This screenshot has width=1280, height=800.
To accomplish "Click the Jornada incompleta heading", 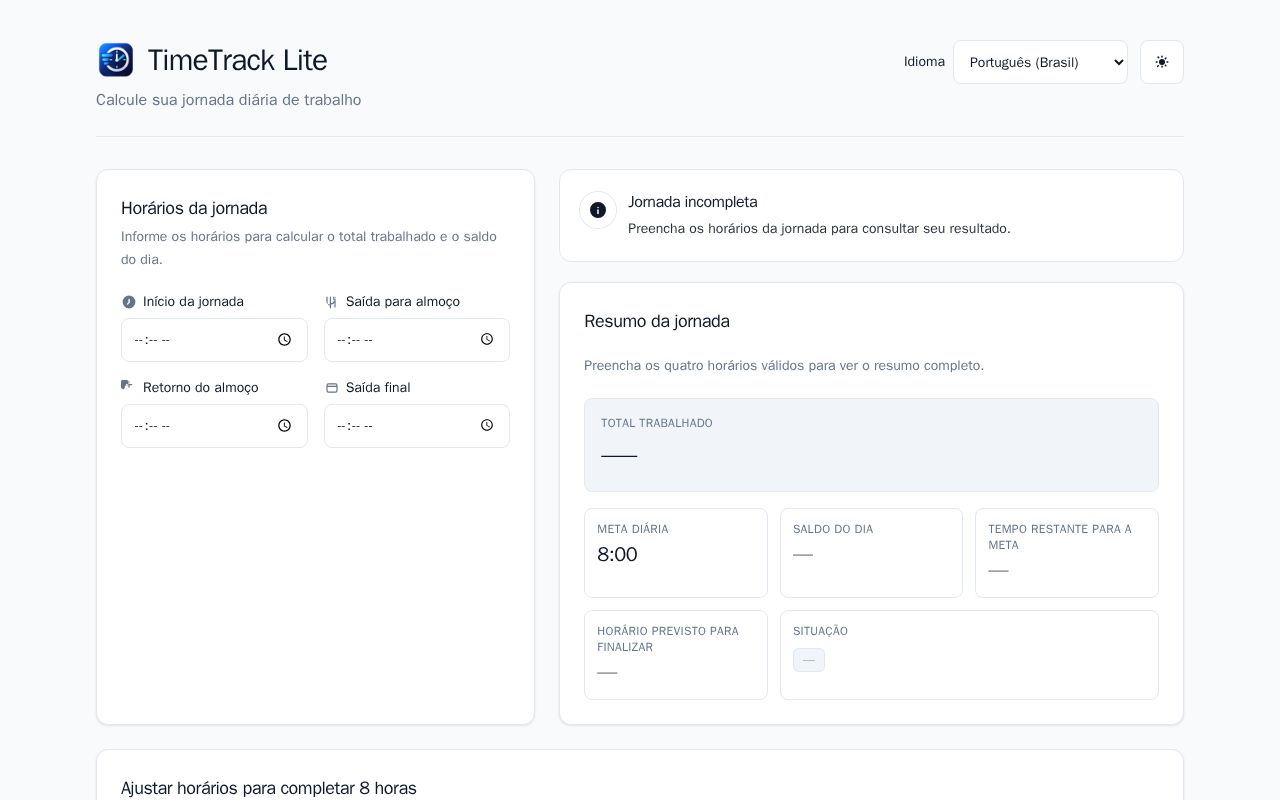I will (x=692, y=202).
